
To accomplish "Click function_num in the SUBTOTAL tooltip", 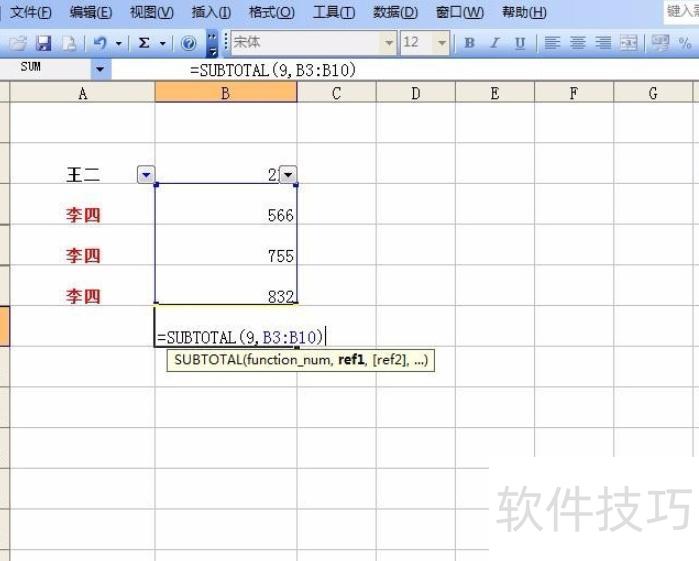I will (288, 360).
